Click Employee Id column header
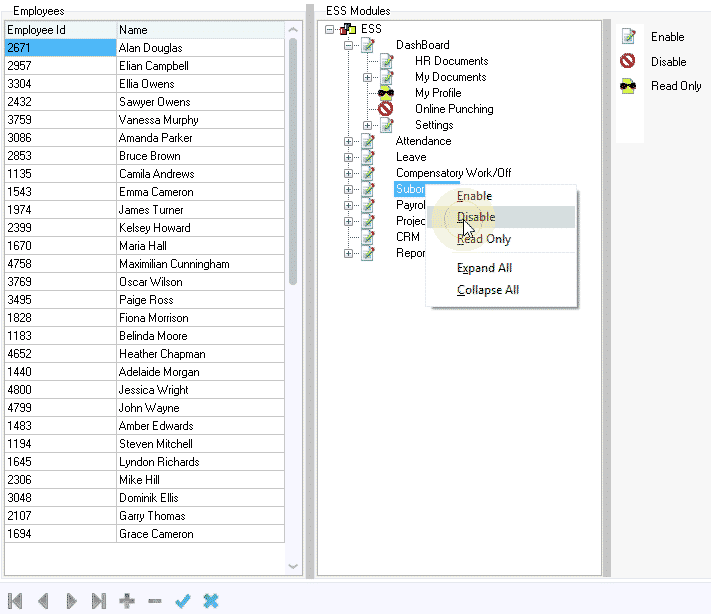711x614 pixels. 60,30
